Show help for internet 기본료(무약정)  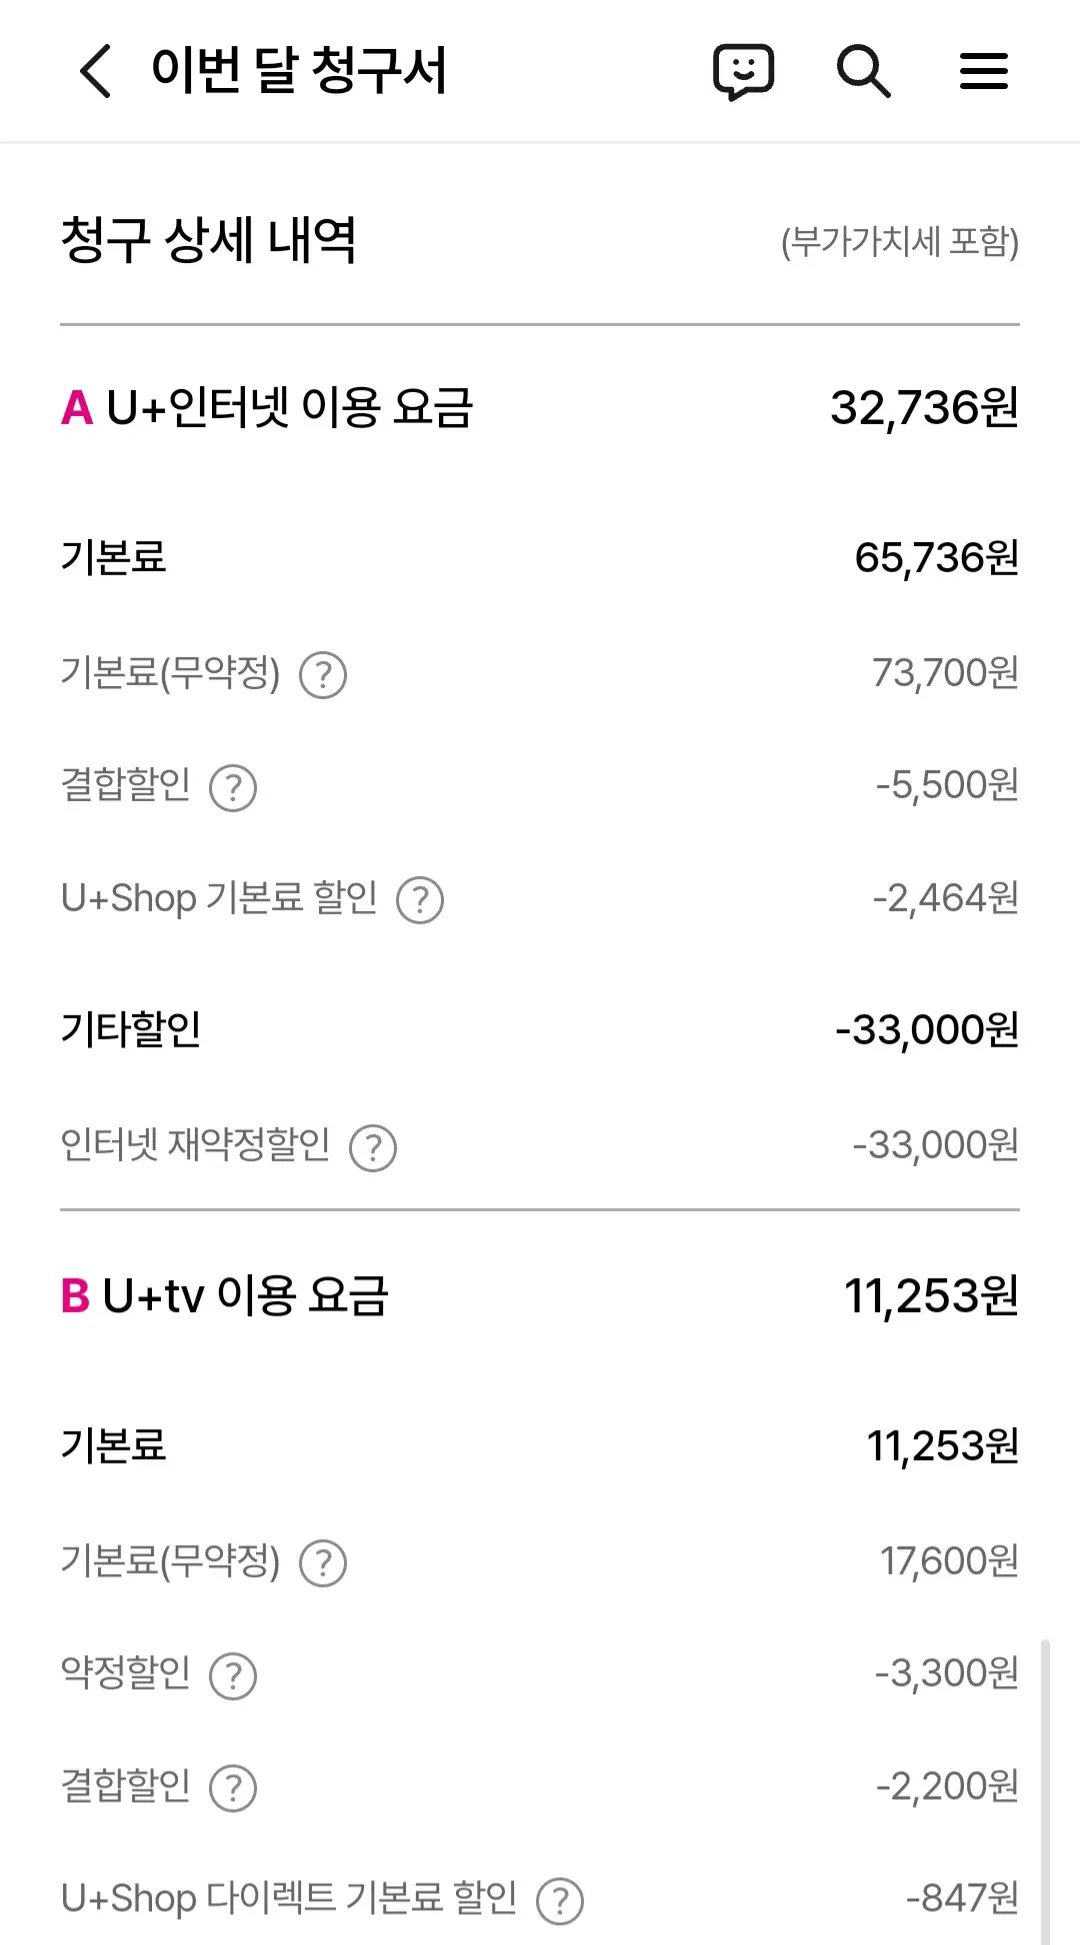(x=323, y=675)
